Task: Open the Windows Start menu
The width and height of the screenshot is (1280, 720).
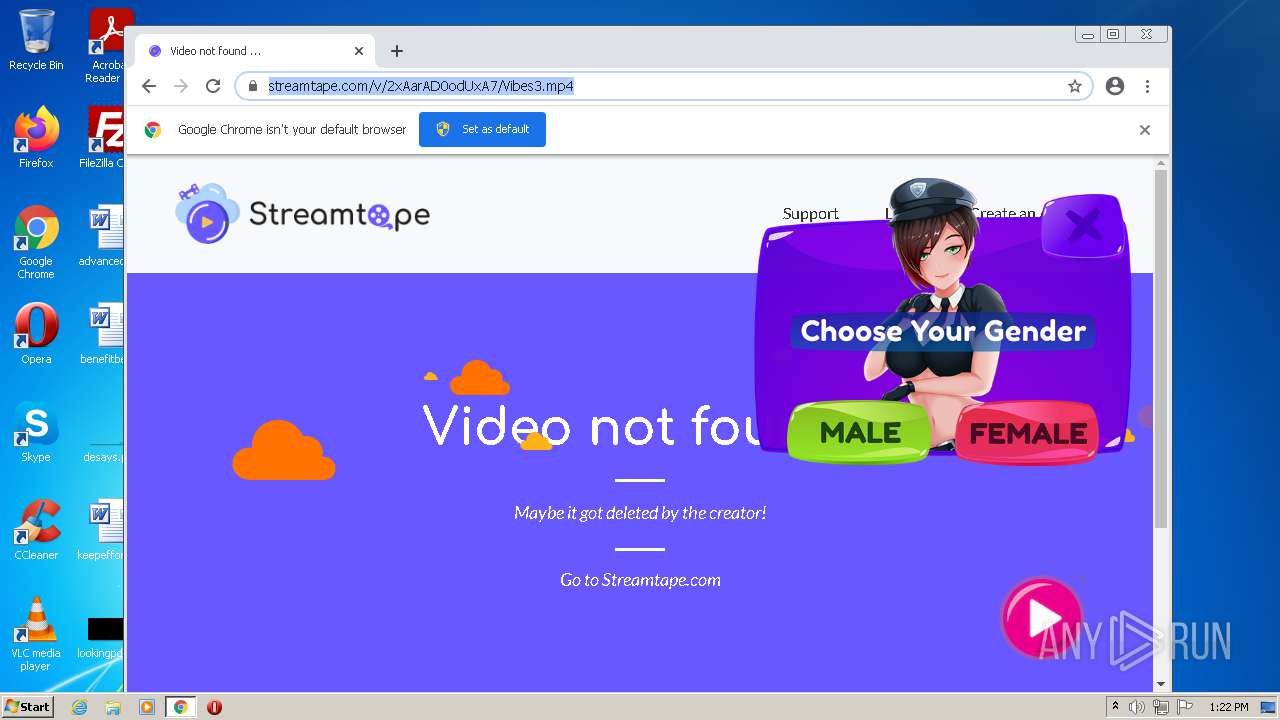Action: tap(28, 707)
